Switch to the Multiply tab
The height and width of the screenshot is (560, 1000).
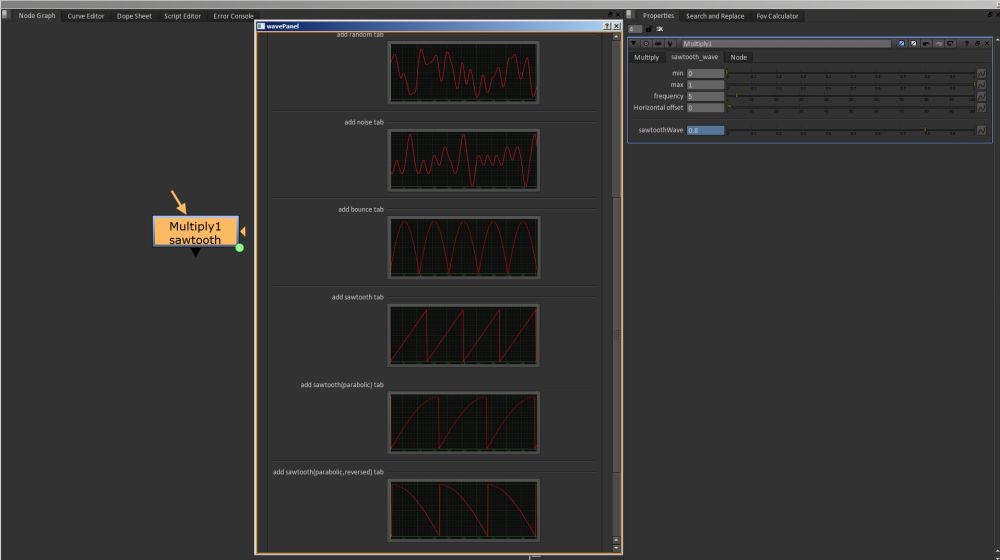coord(646,57)
